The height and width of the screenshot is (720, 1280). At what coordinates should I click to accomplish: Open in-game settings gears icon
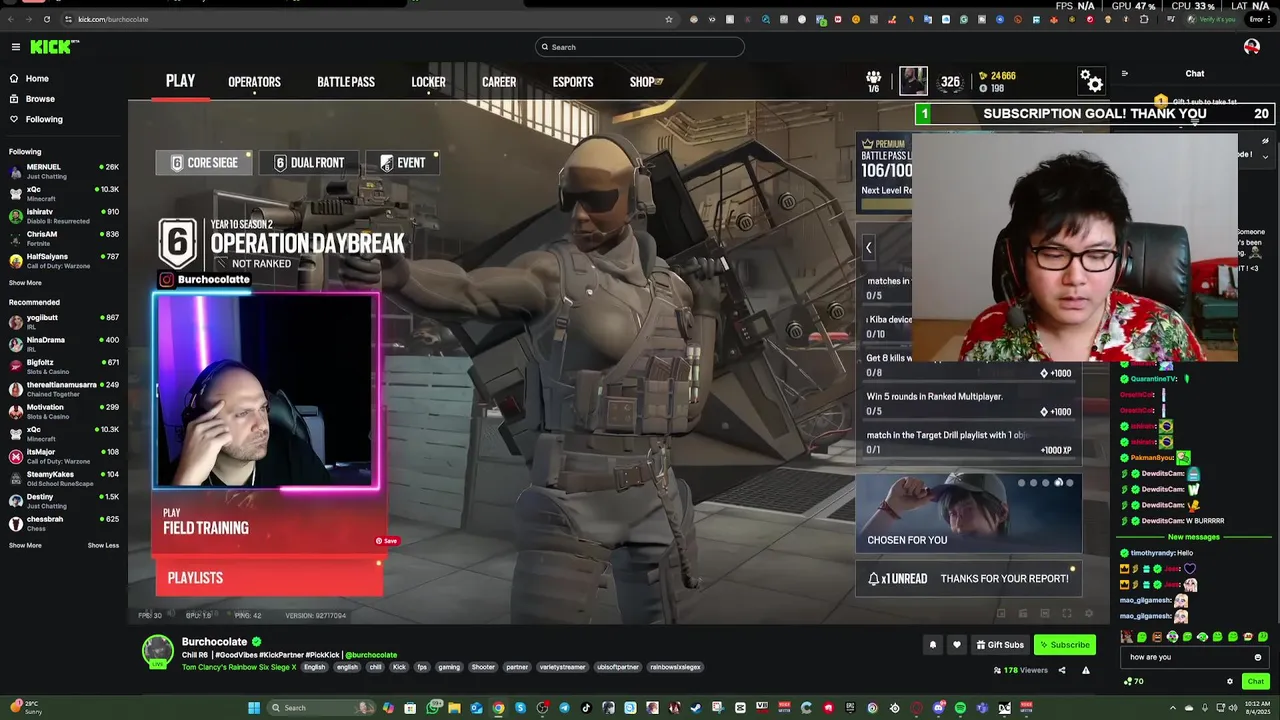[1091, 81]
